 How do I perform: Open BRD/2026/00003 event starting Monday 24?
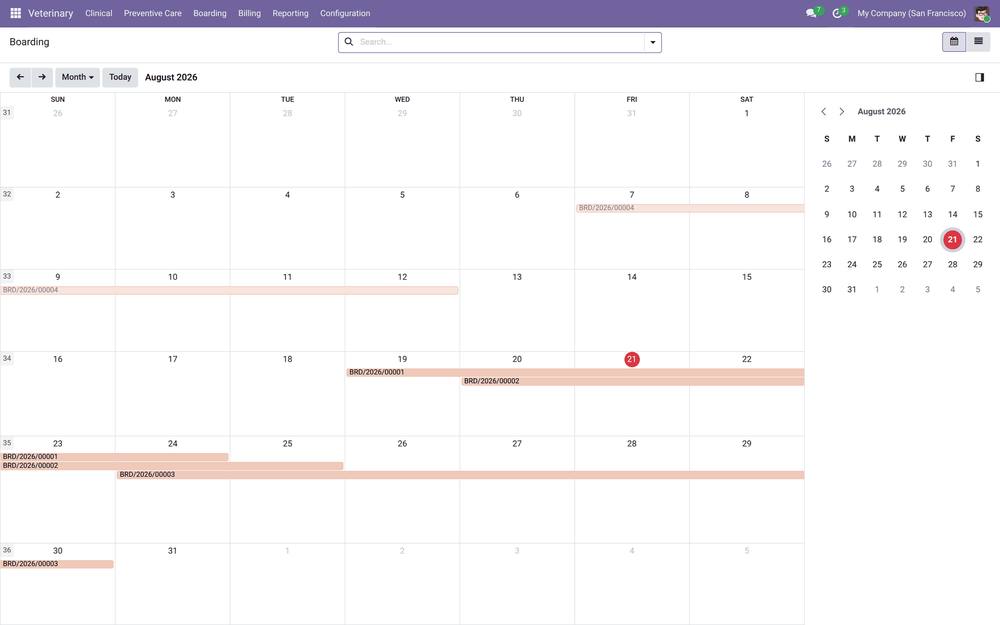coord(460,474)
